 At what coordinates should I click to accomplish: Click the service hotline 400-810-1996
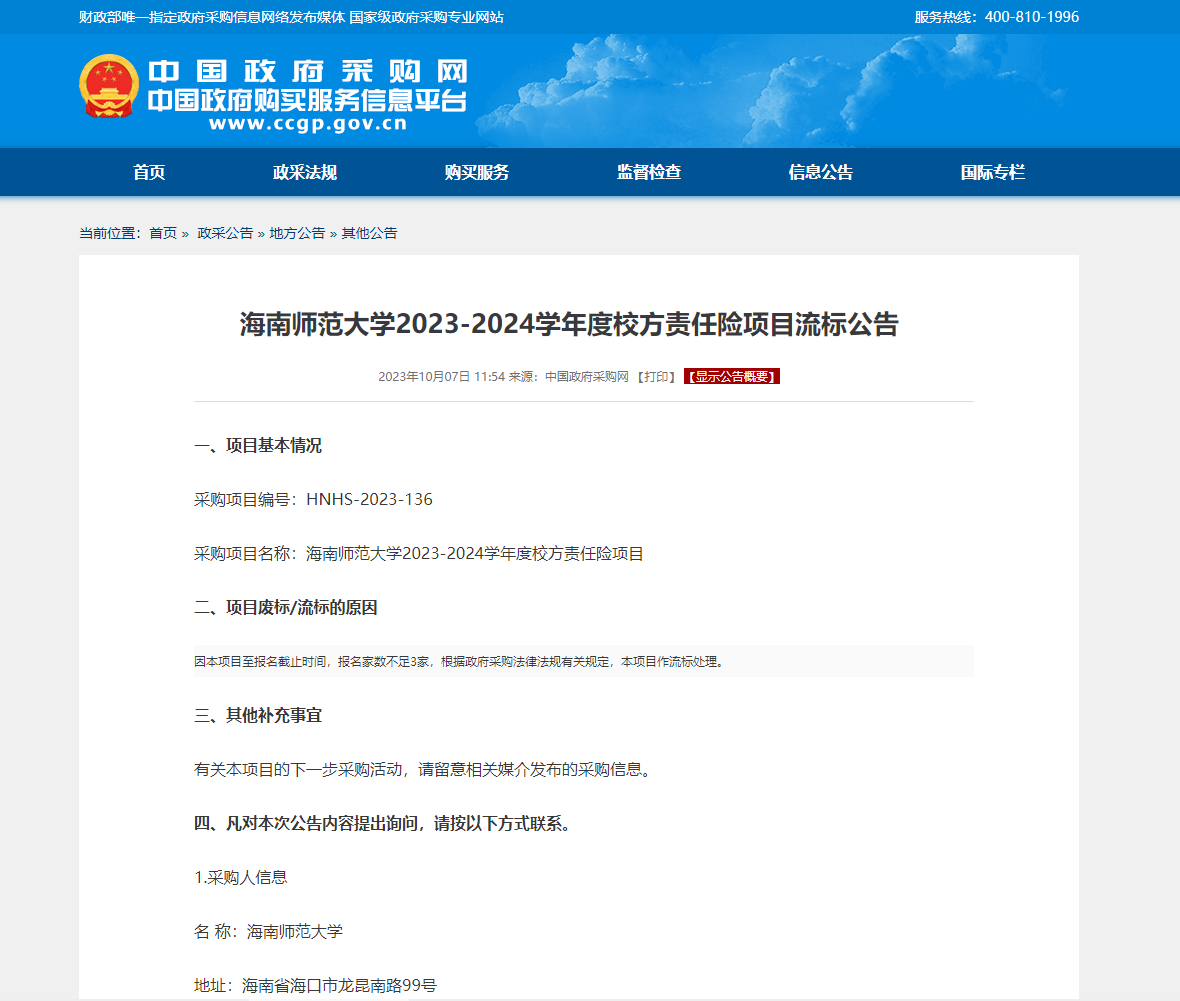click(1032, 17)
